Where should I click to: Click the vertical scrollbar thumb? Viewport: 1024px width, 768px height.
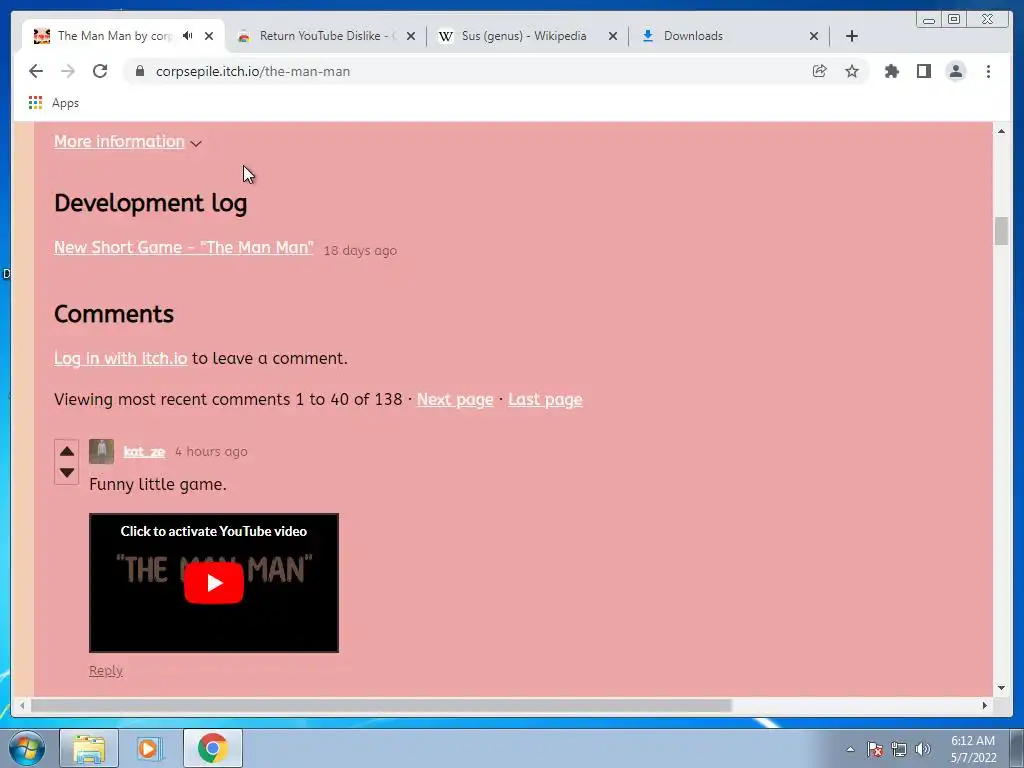pyautogui.click(x=1001, y=231)
